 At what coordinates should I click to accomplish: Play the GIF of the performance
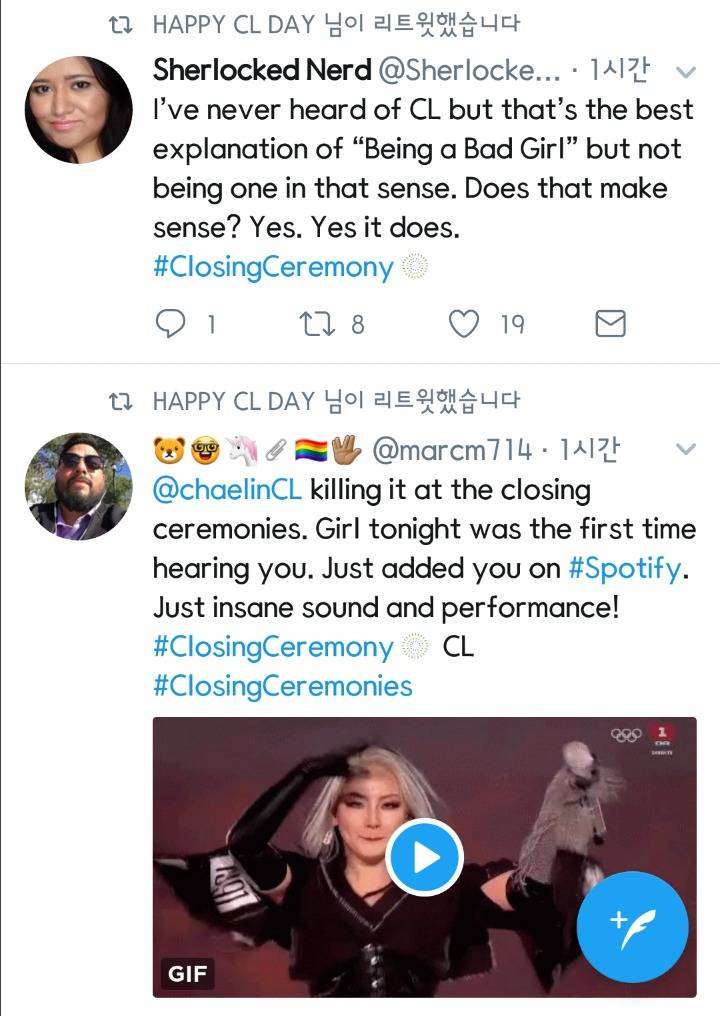424,857
